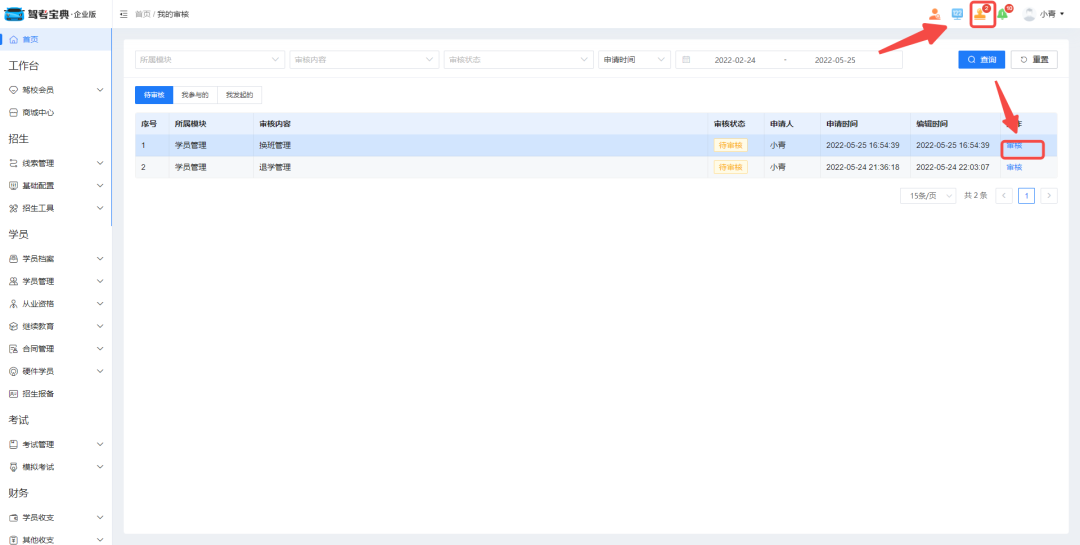Image resolution: width=1080 pixels, height=545 pixels.
Task: Click the 驾校会员 diamond icon in sidebar
Action: click(13, 90)
